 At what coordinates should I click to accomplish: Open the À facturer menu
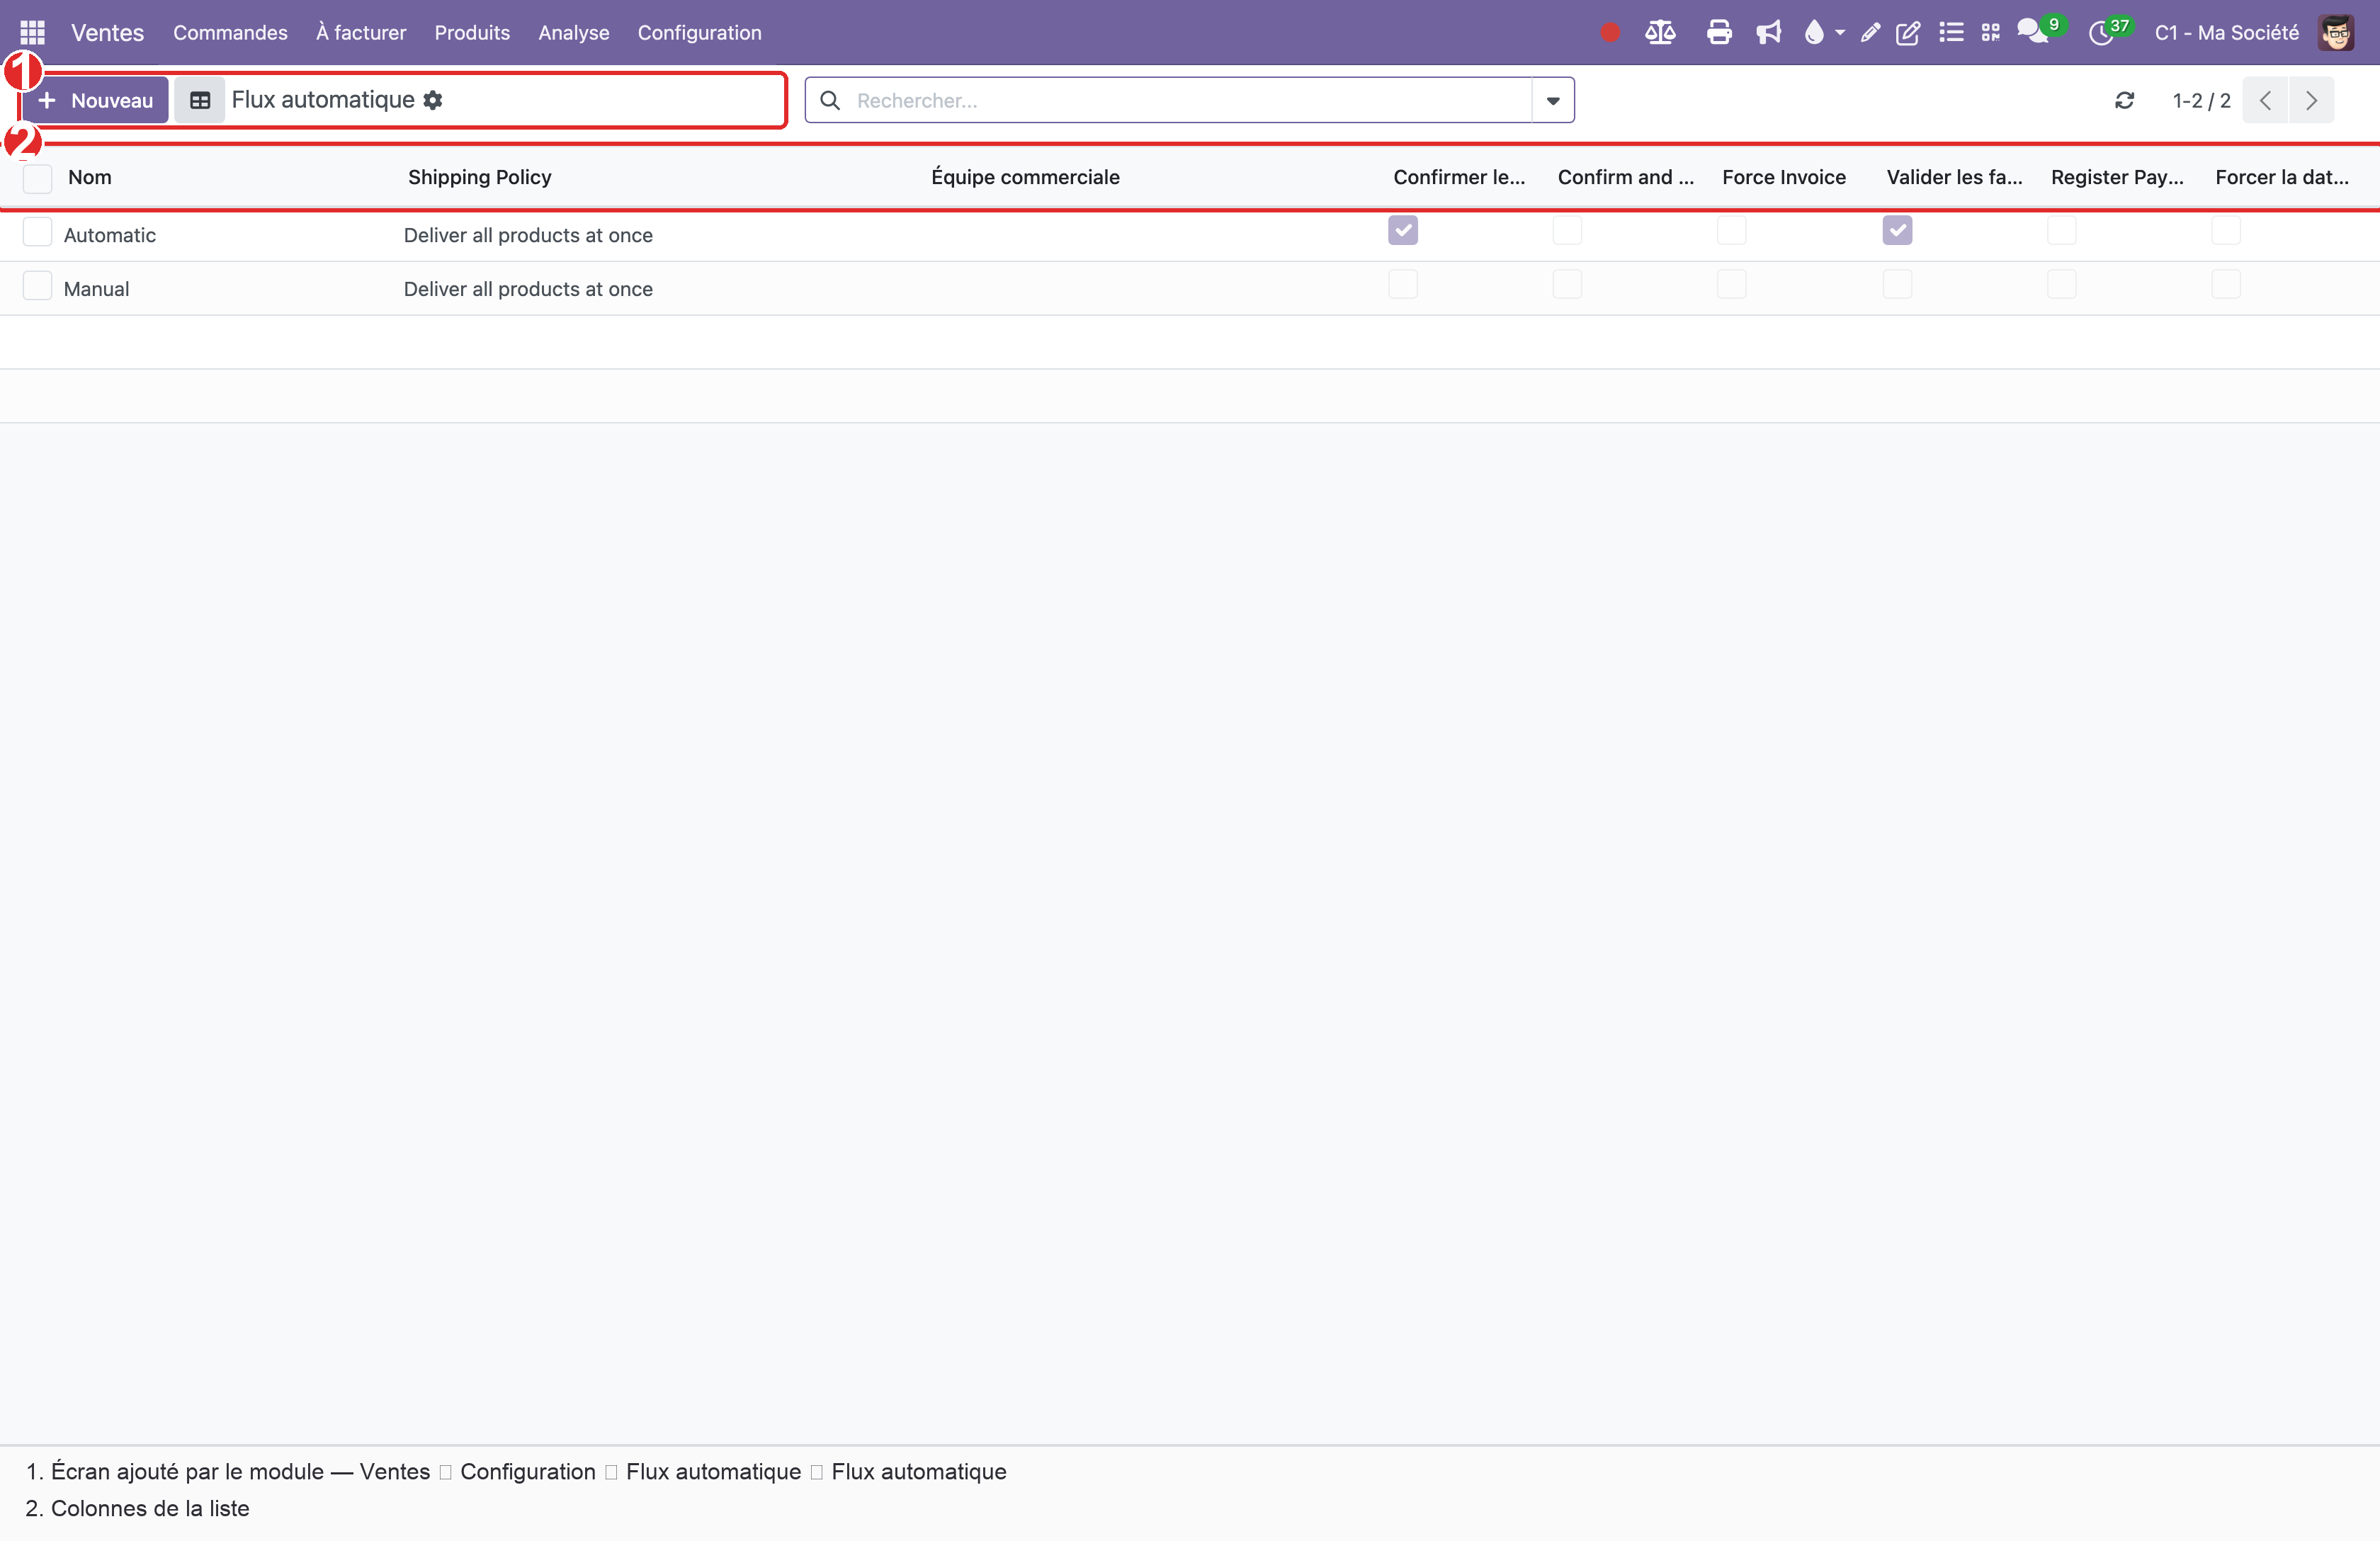[x=361, y=33]
